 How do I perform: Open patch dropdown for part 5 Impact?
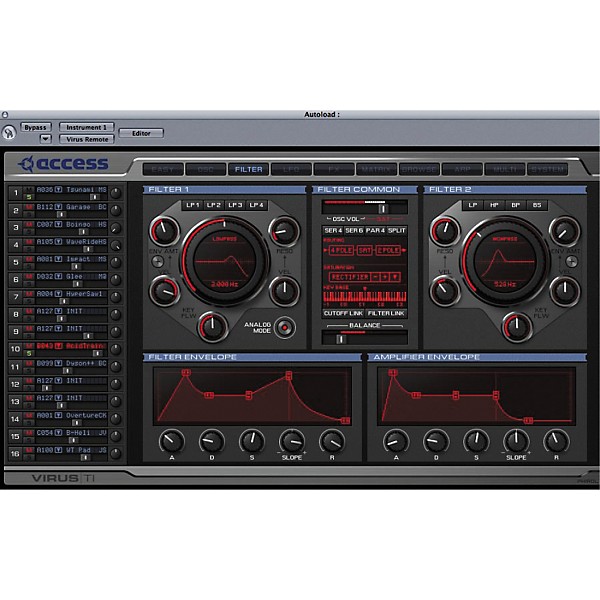58,259
